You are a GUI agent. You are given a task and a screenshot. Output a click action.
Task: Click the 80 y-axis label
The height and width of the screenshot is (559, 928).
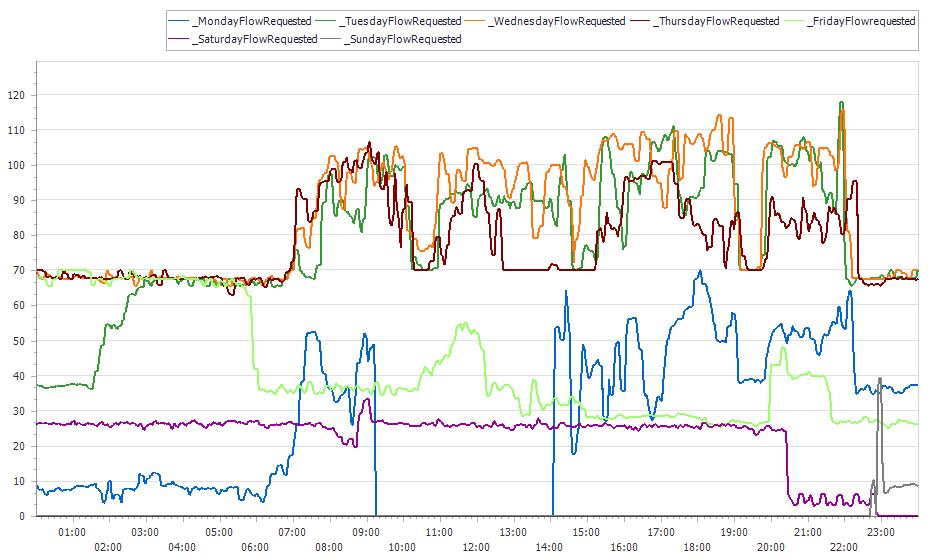pos(19,235)
